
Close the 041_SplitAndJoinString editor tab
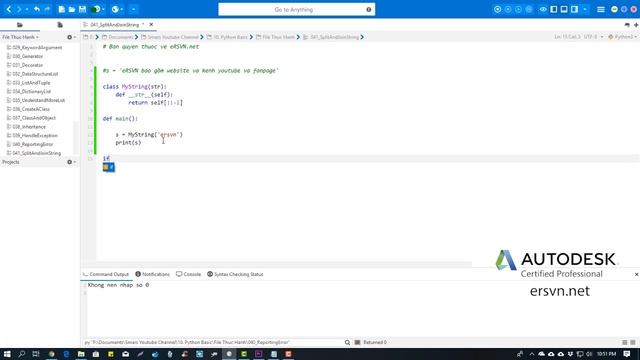(151, 25)
